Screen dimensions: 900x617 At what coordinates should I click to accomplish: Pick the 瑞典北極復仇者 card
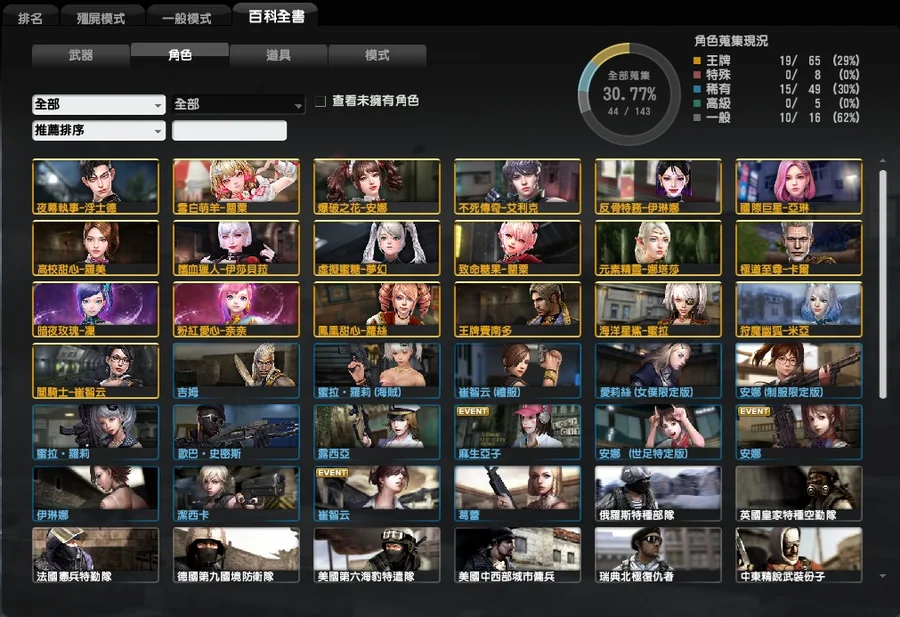click(658, 555)
